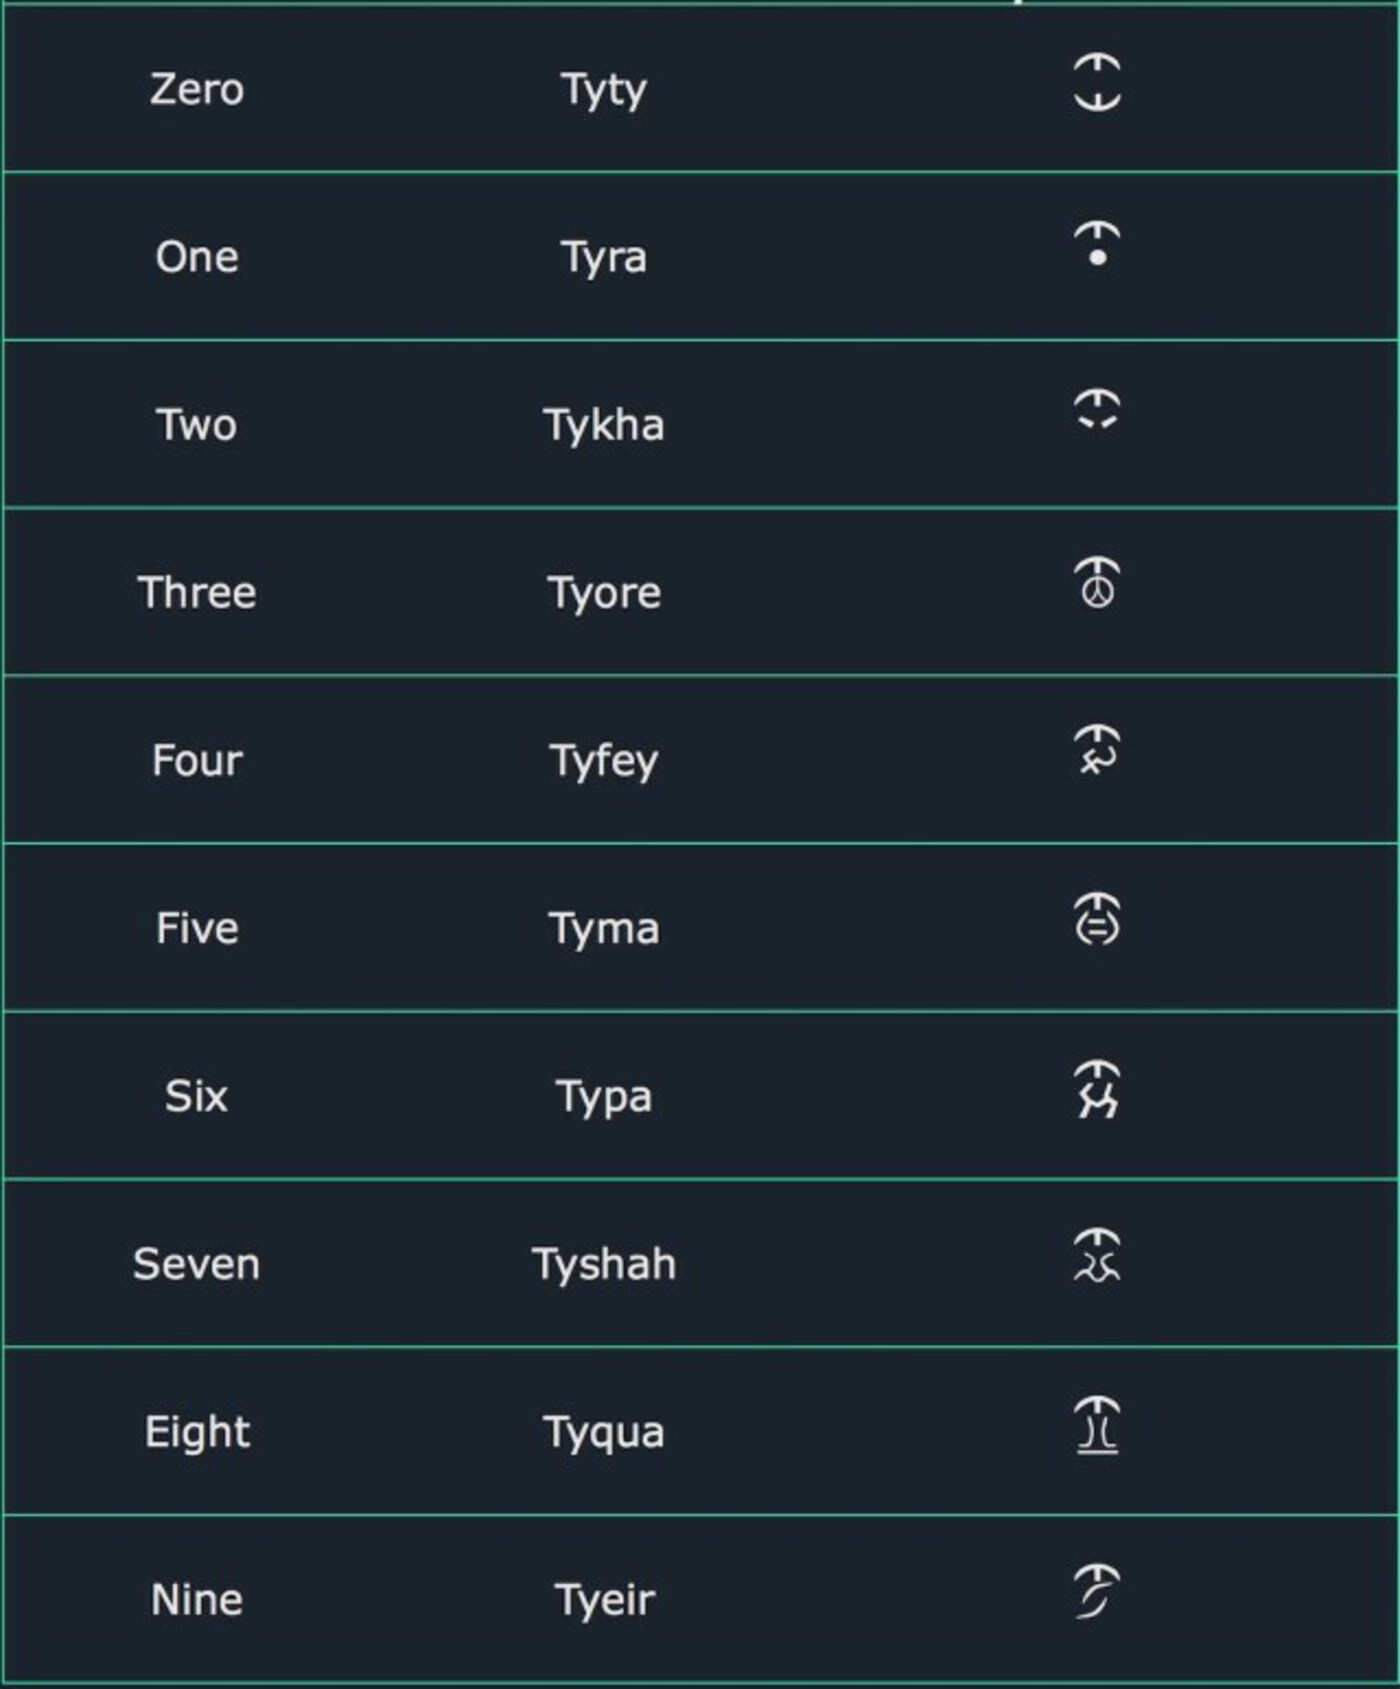Click the English label Eight
The image size is (1400, 1689).
tap(197, 1432)
